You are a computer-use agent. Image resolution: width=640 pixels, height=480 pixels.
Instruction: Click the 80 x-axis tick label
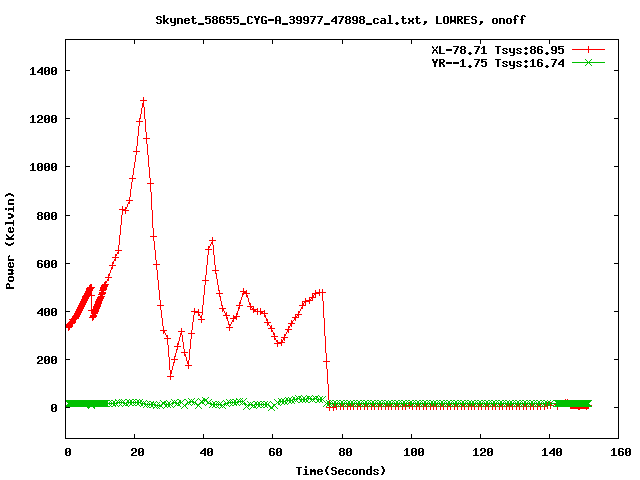tap(345, 452)
